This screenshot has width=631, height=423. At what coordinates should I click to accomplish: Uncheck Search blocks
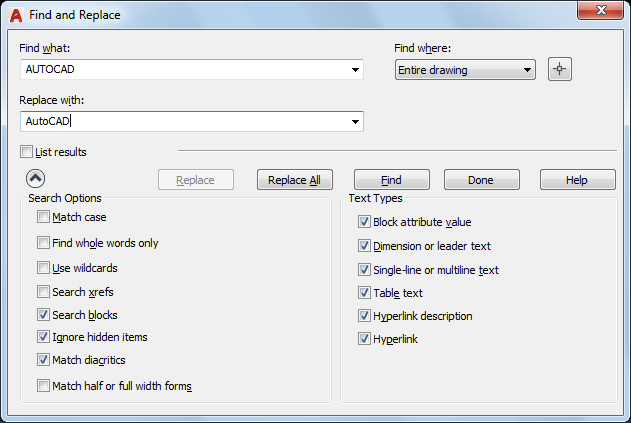tap(43, 314)
